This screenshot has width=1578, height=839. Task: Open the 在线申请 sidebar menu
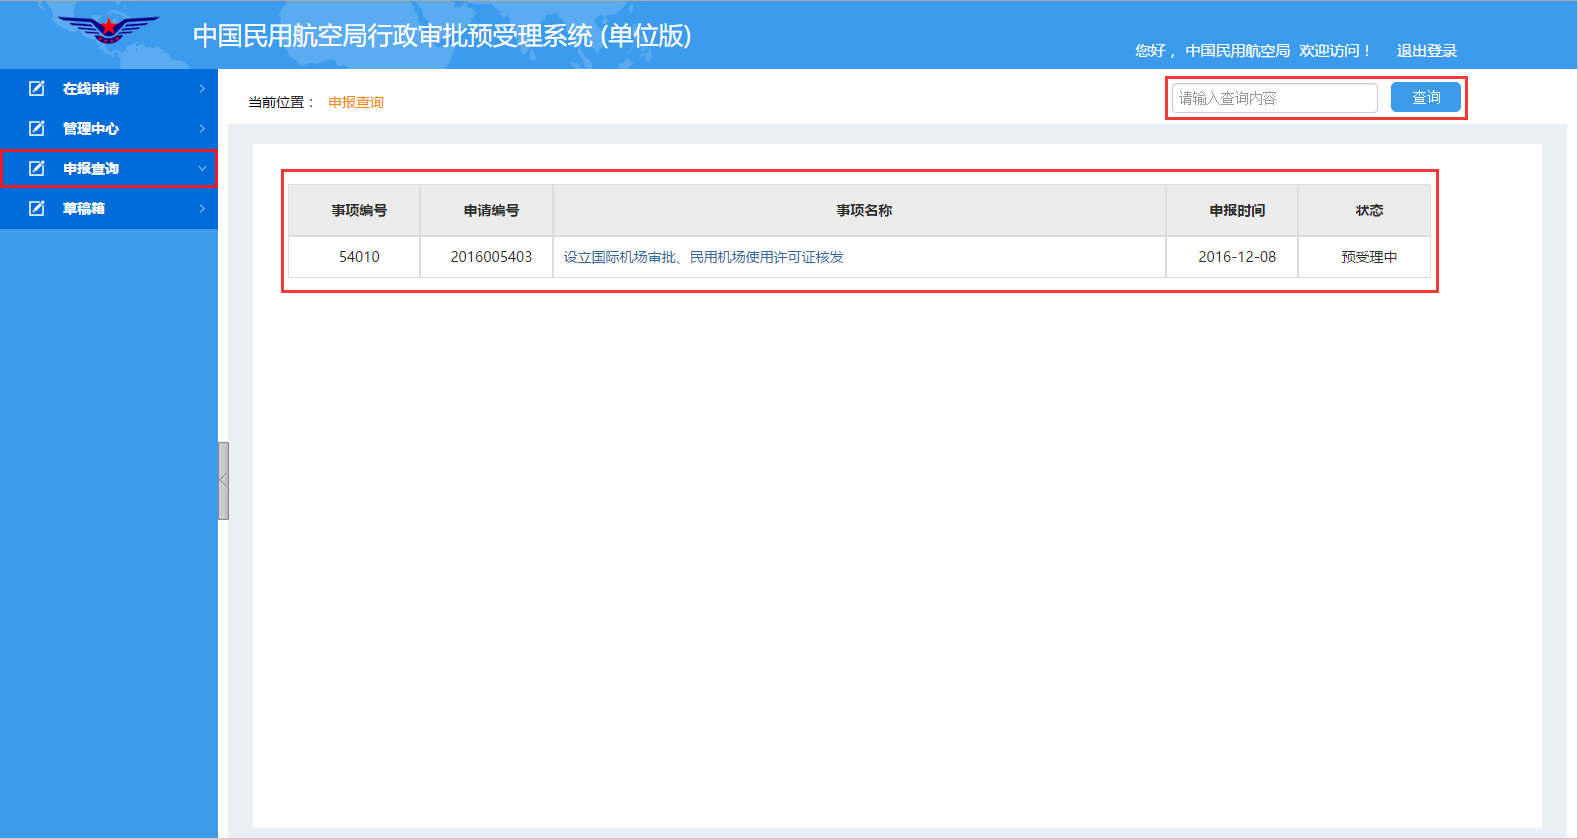coord(109,89)
